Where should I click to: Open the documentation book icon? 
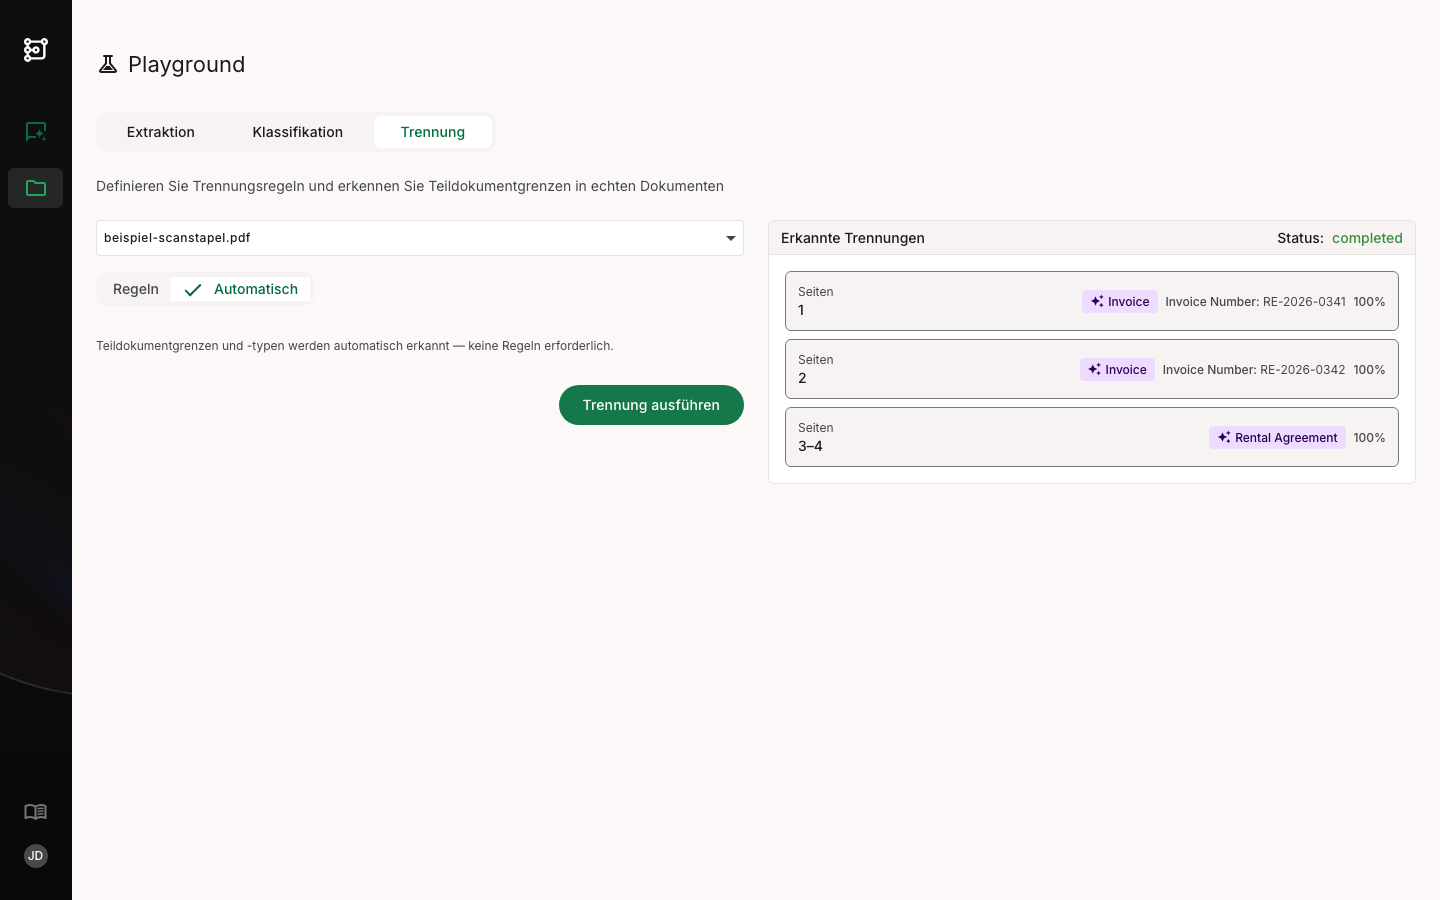tap(36, 812)
